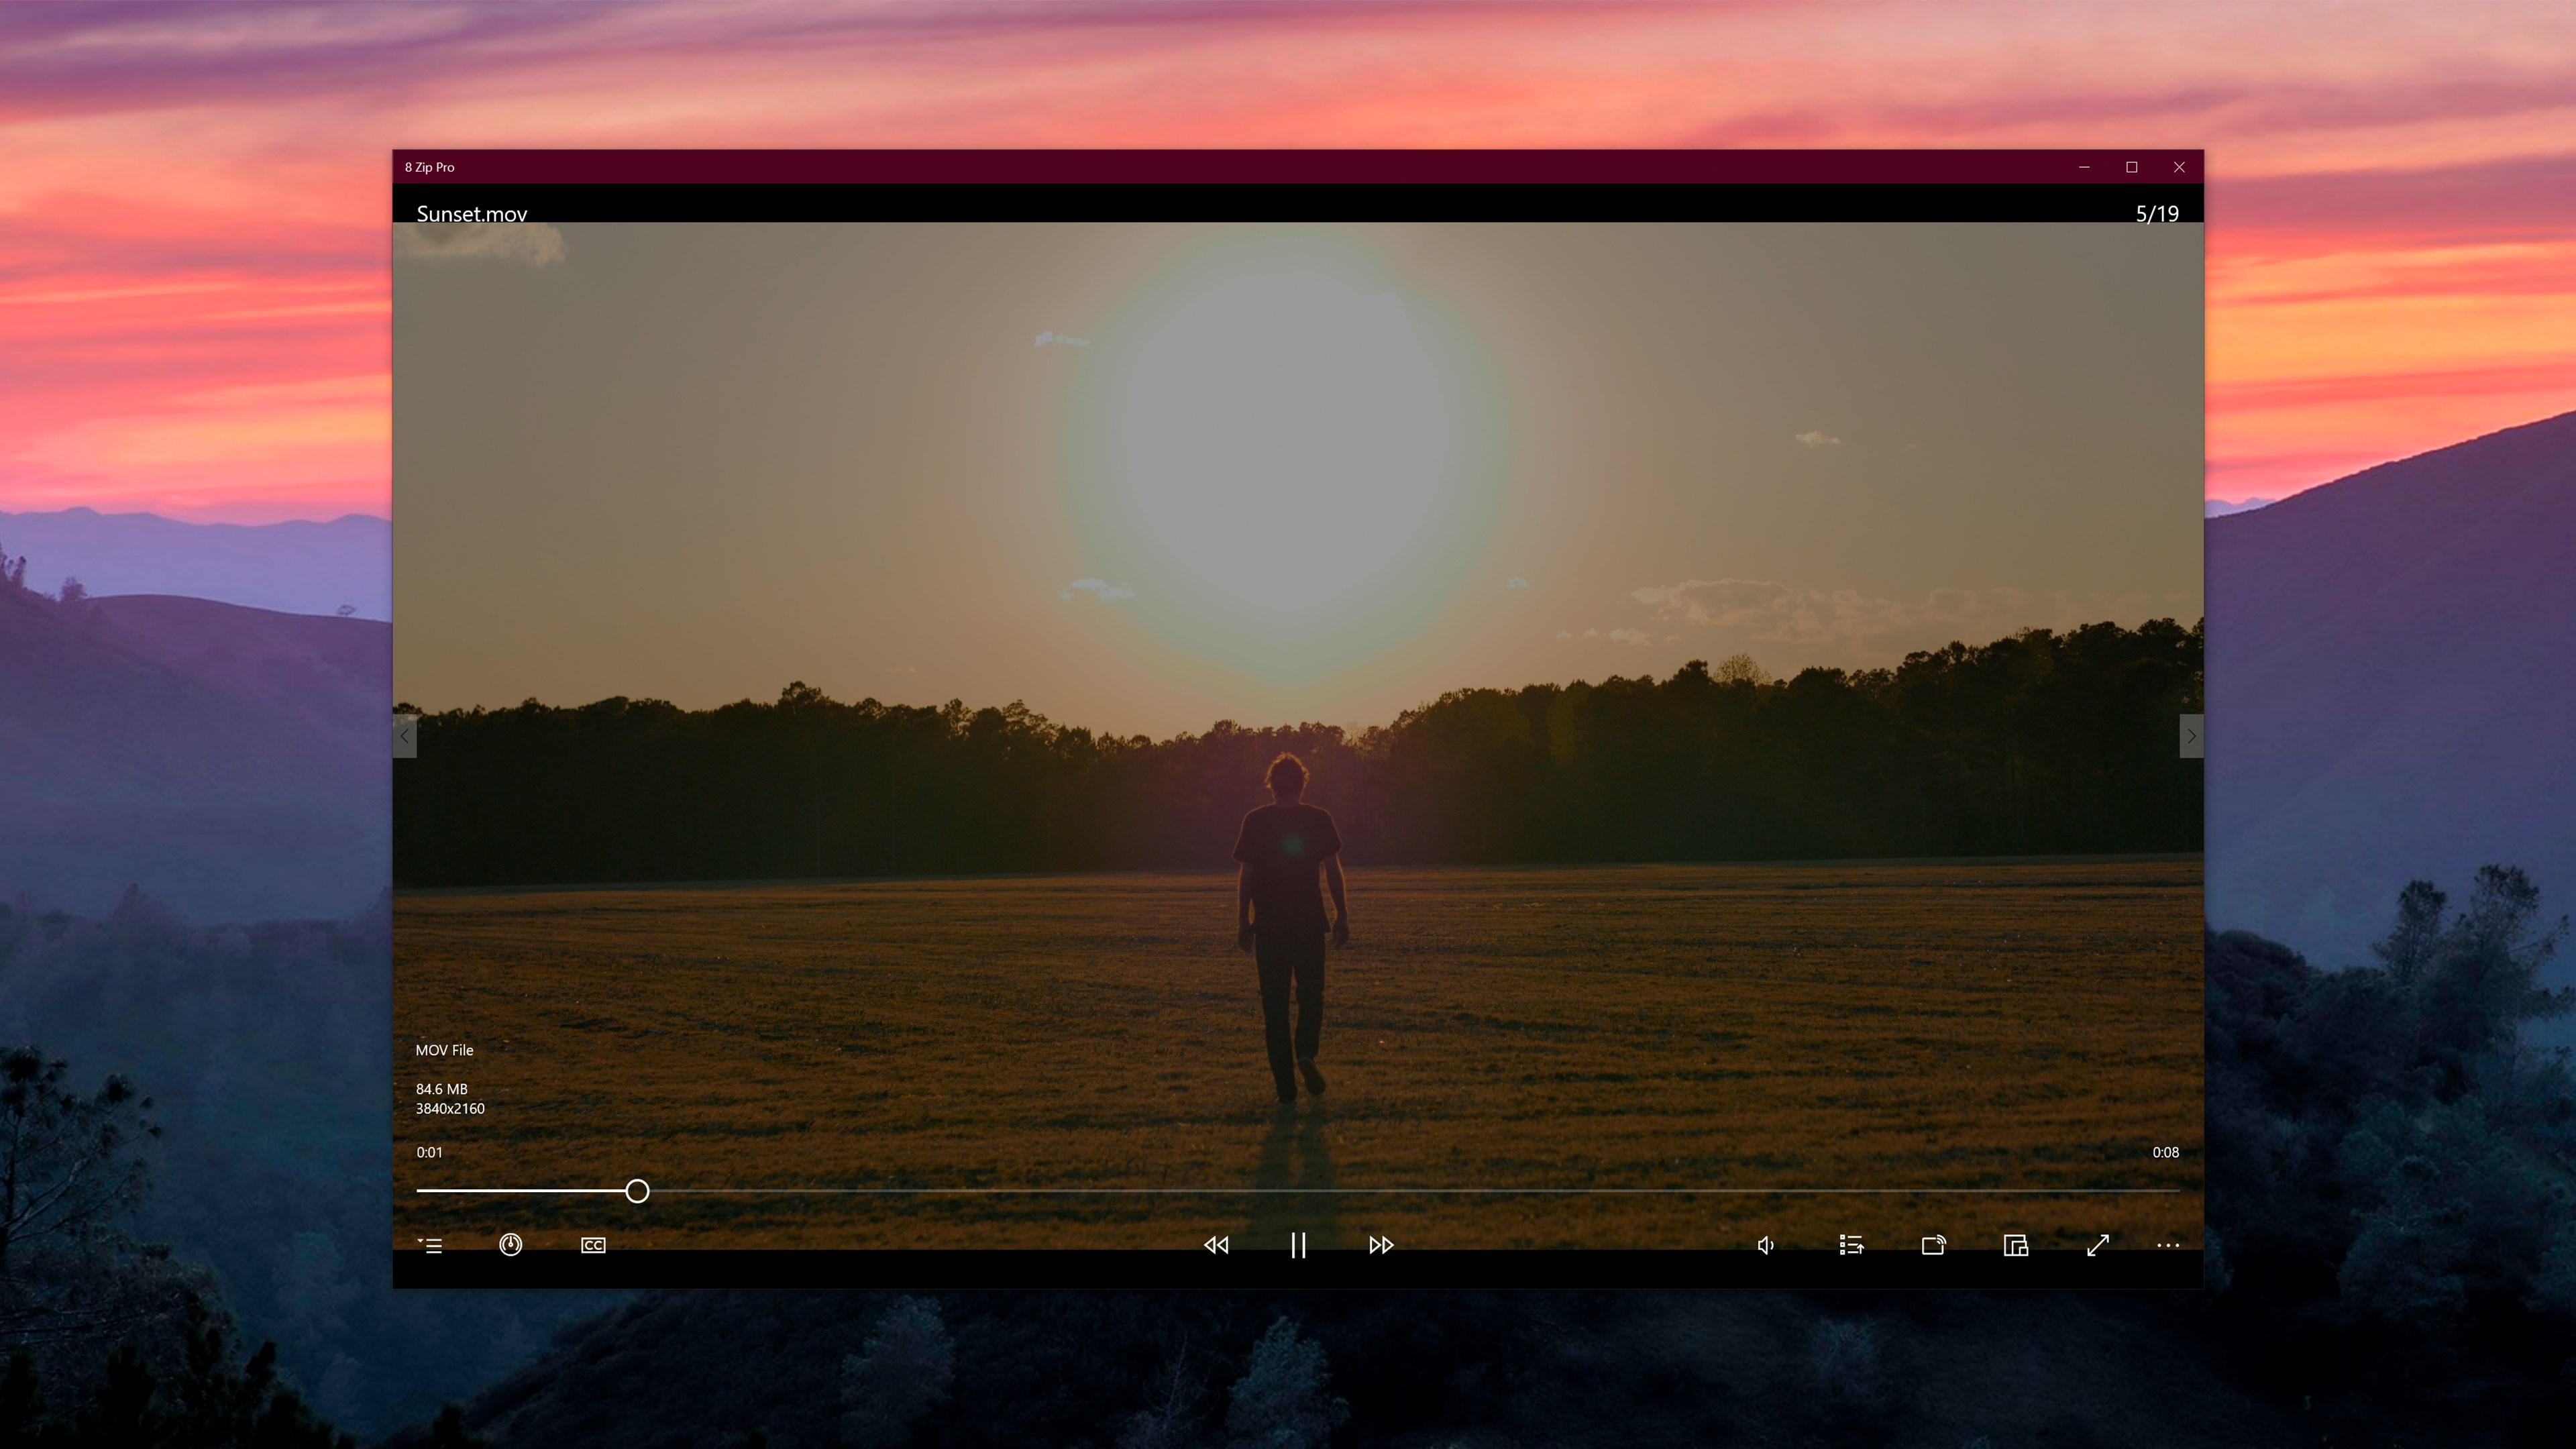Viewport: 2576px width, 1449px height.
Task: Click the 5/19 item counter
Action: click(2156, 213)
